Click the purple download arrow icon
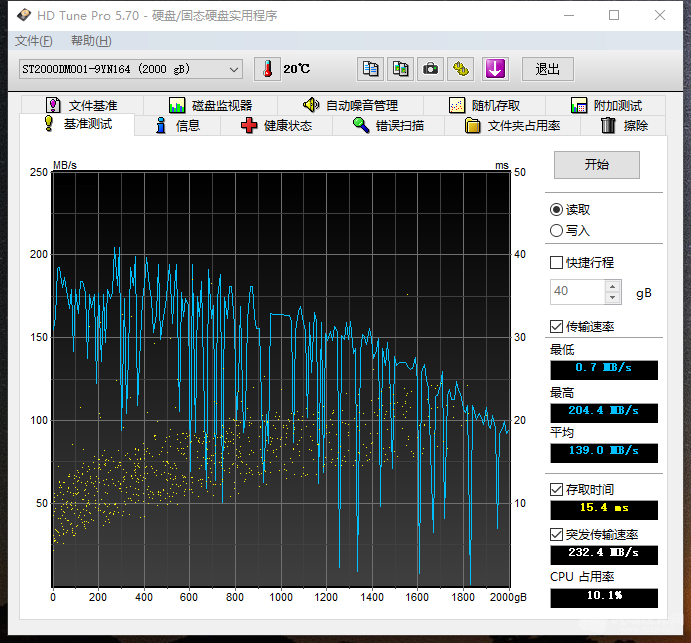Image resolution: width=691 pixels, height=643 pixels. [495, 69]
